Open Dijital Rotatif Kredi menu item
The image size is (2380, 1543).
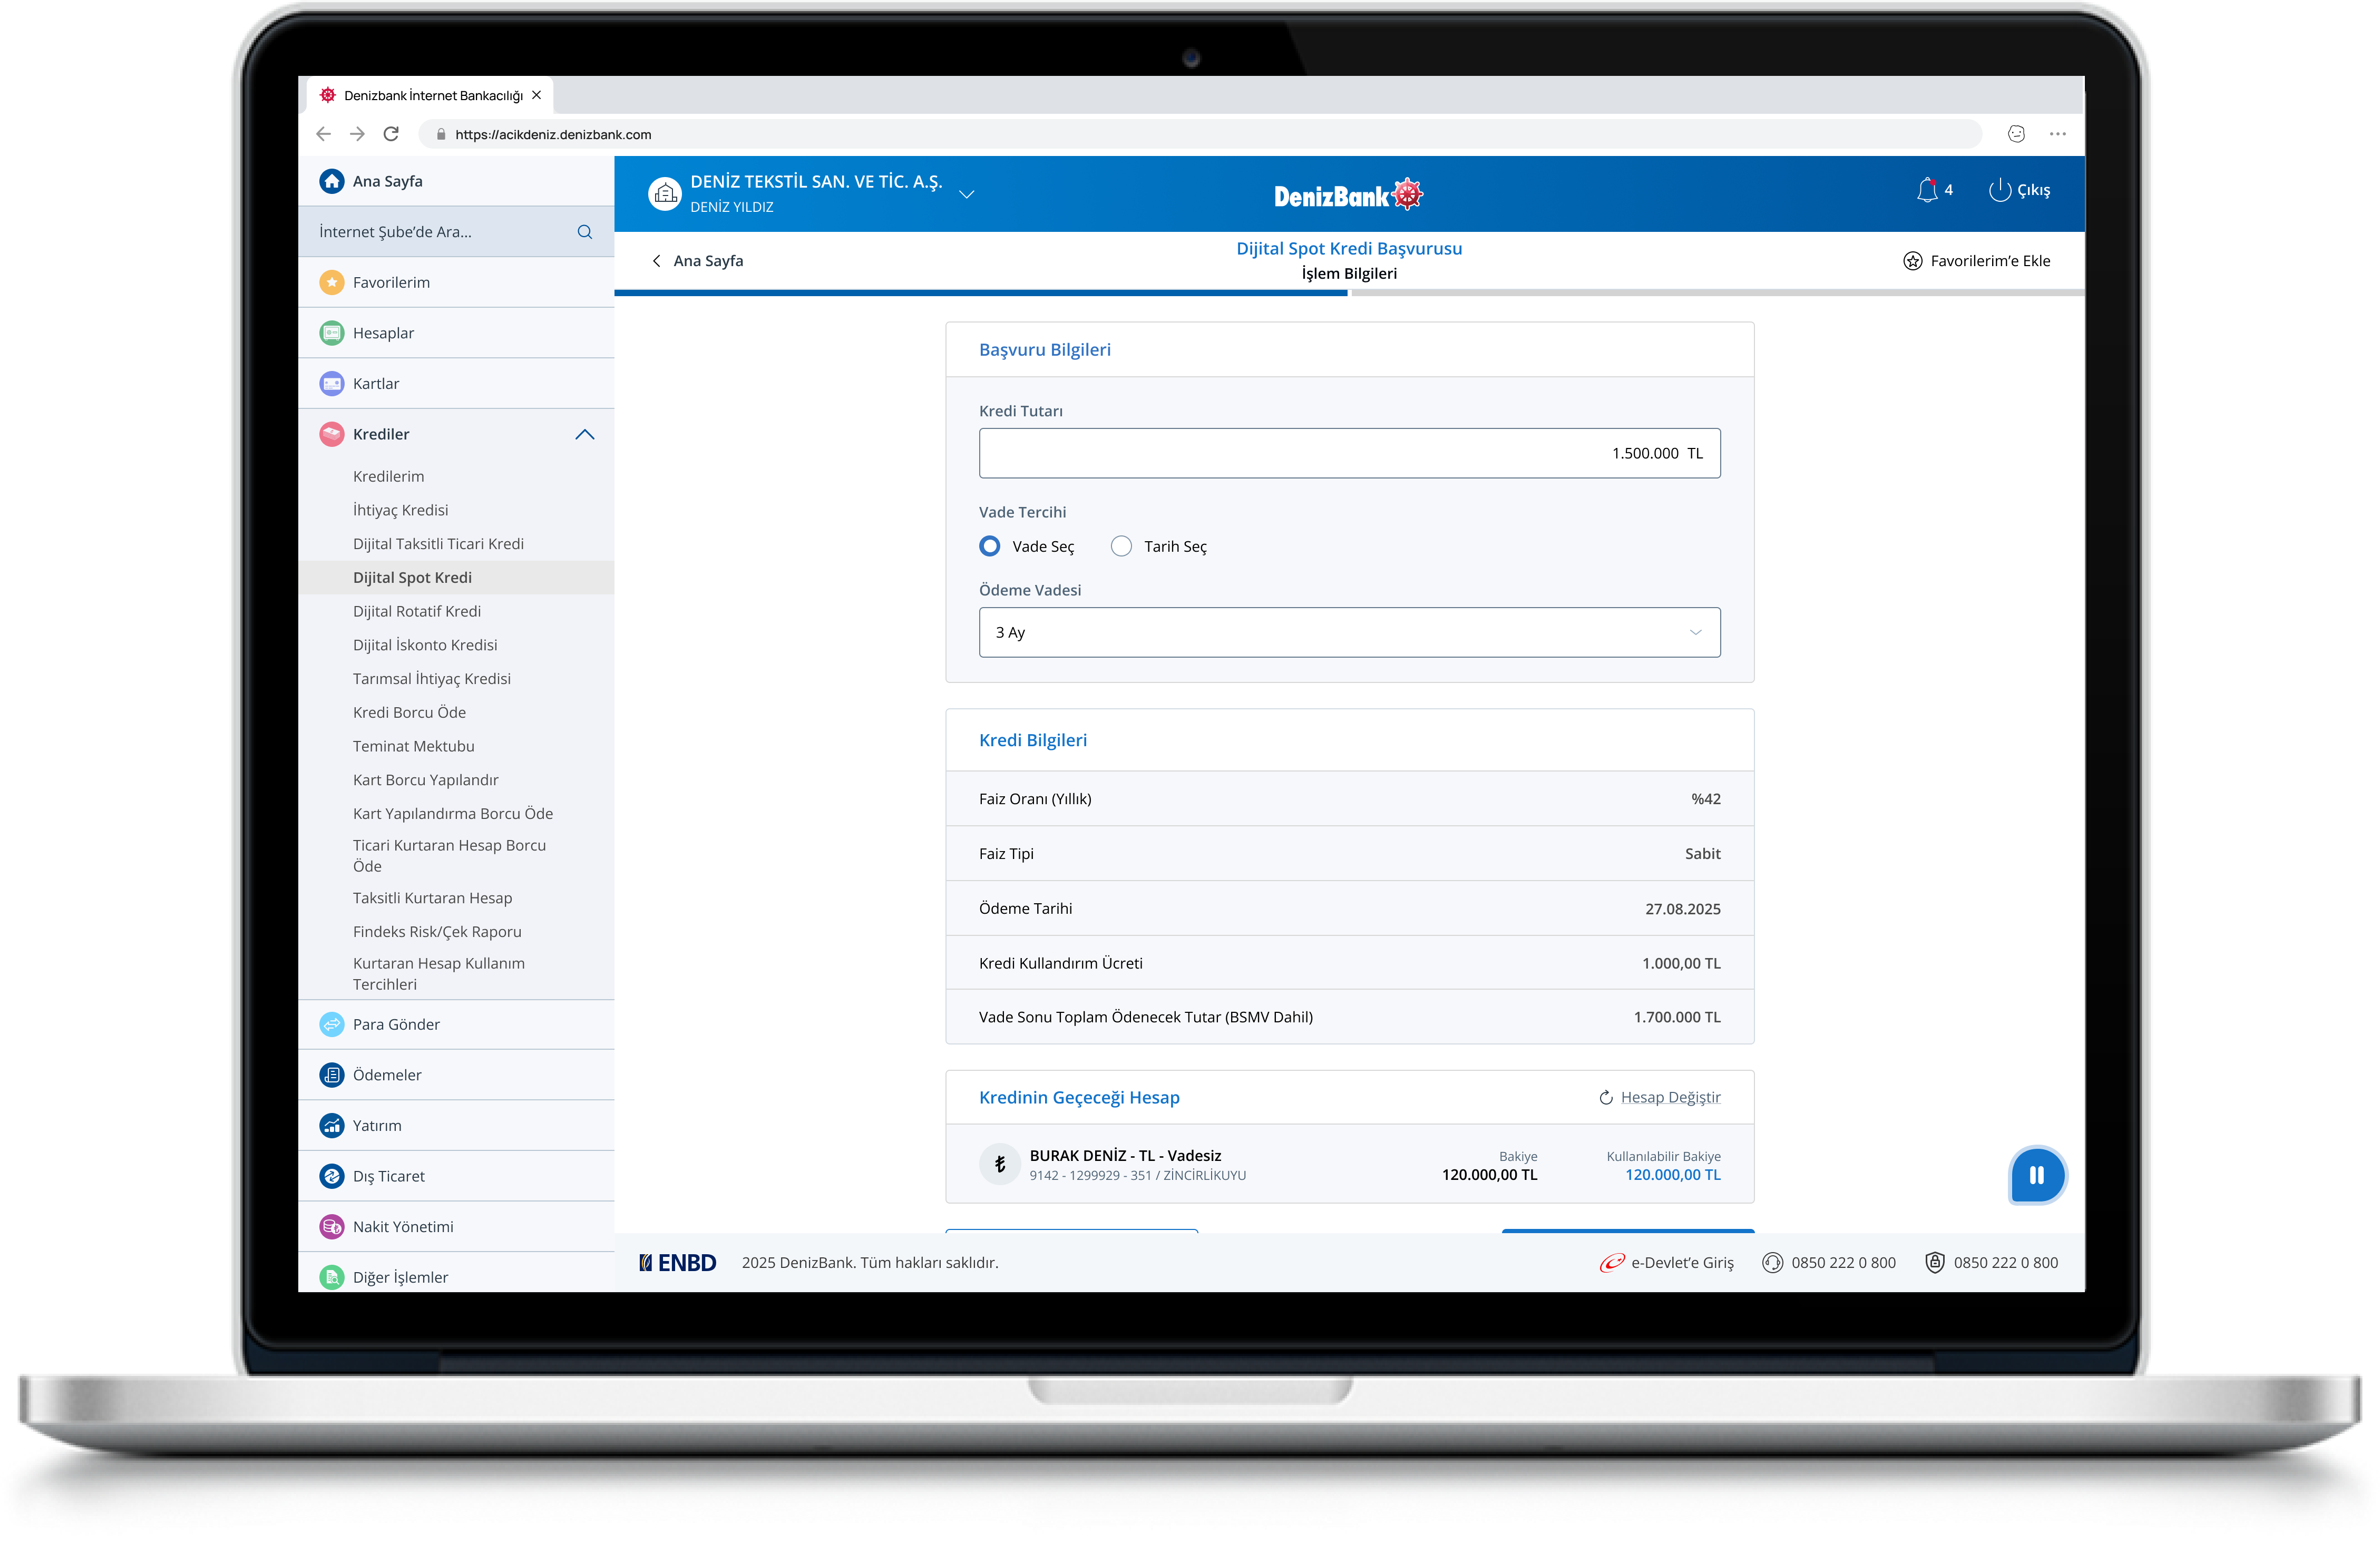click(x=416, y=611)
